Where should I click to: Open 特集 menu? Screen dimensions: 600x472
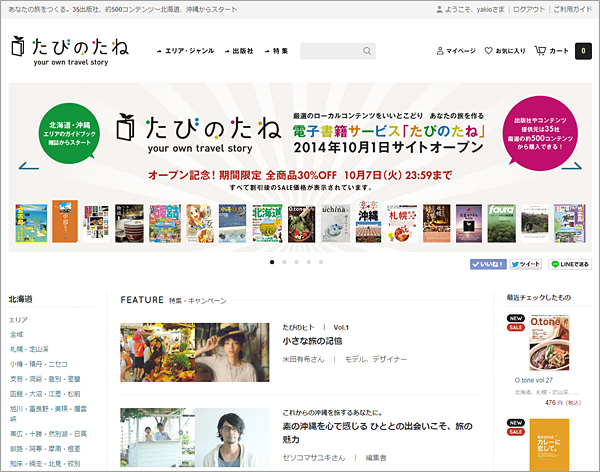coord(276,51)
